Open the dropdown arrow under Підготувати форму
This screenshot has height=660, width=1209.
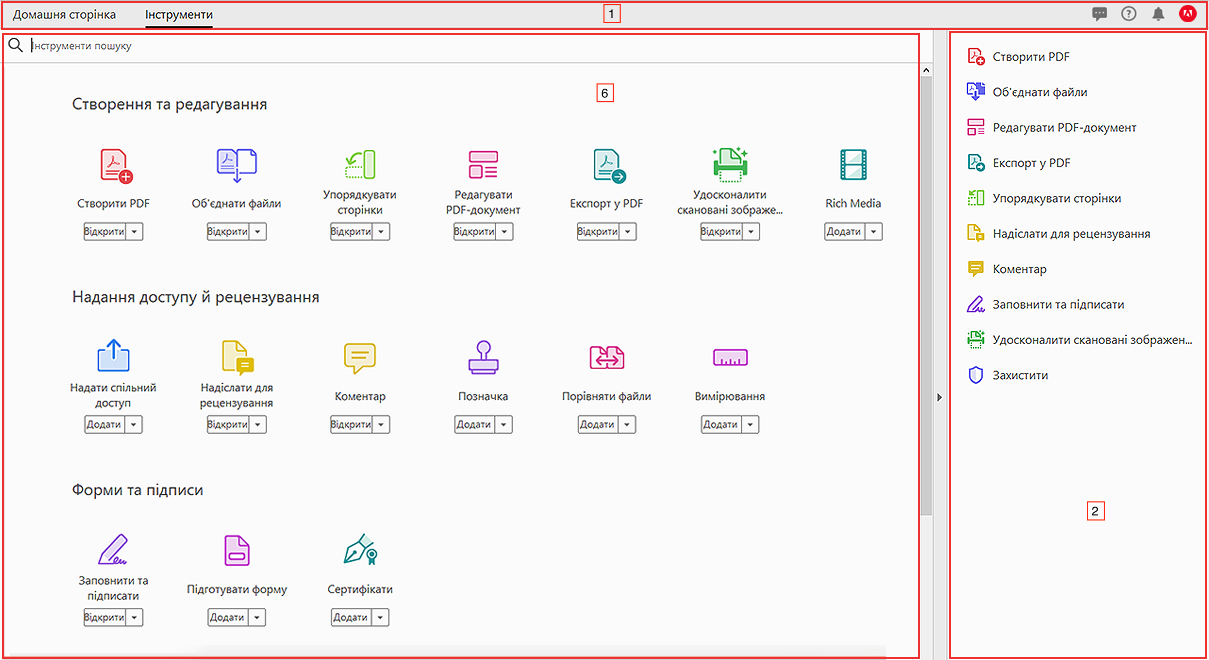coord(257,618)
